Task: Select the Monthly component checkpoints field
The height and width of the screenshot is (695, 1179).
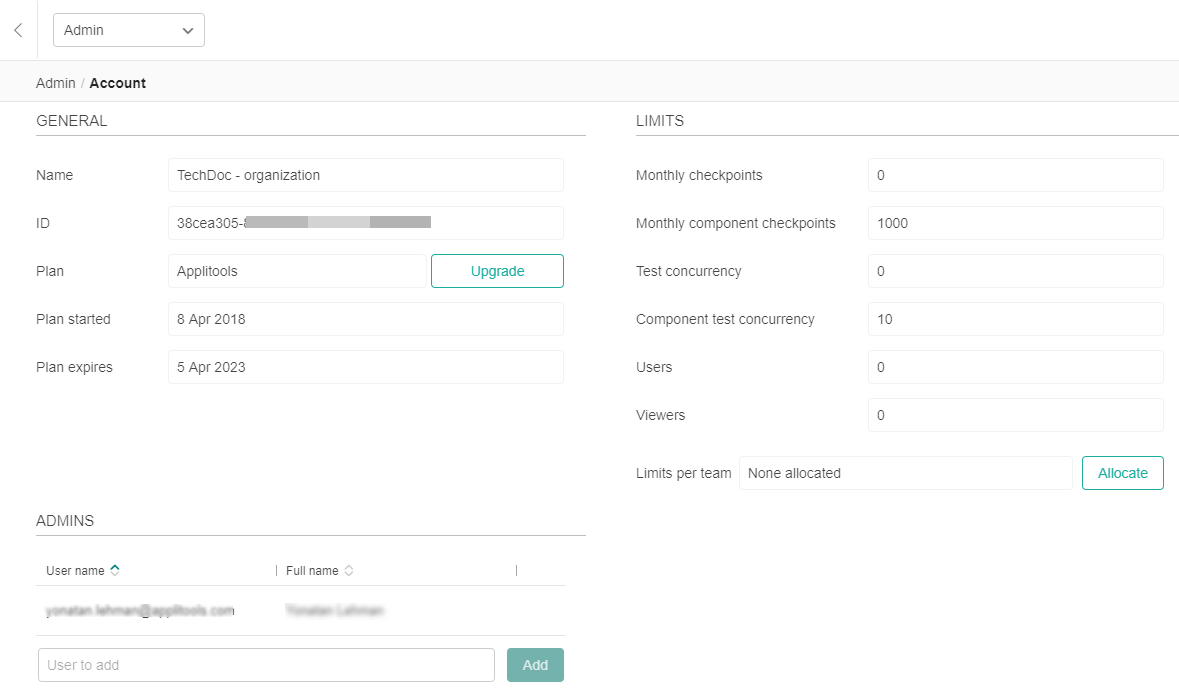Action: [x=1015, y=223]
